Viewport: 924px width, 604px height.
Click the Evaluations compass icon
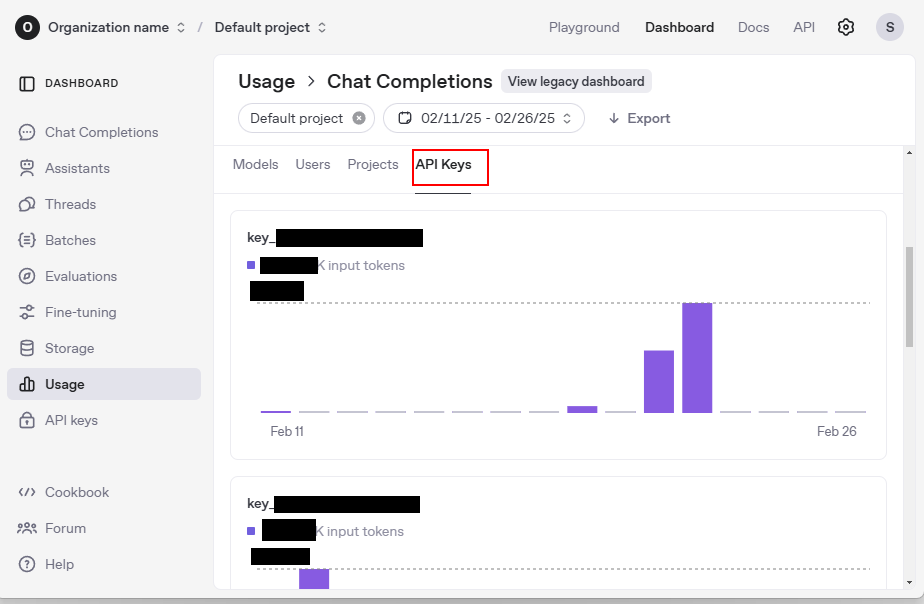tap(27, 276)
